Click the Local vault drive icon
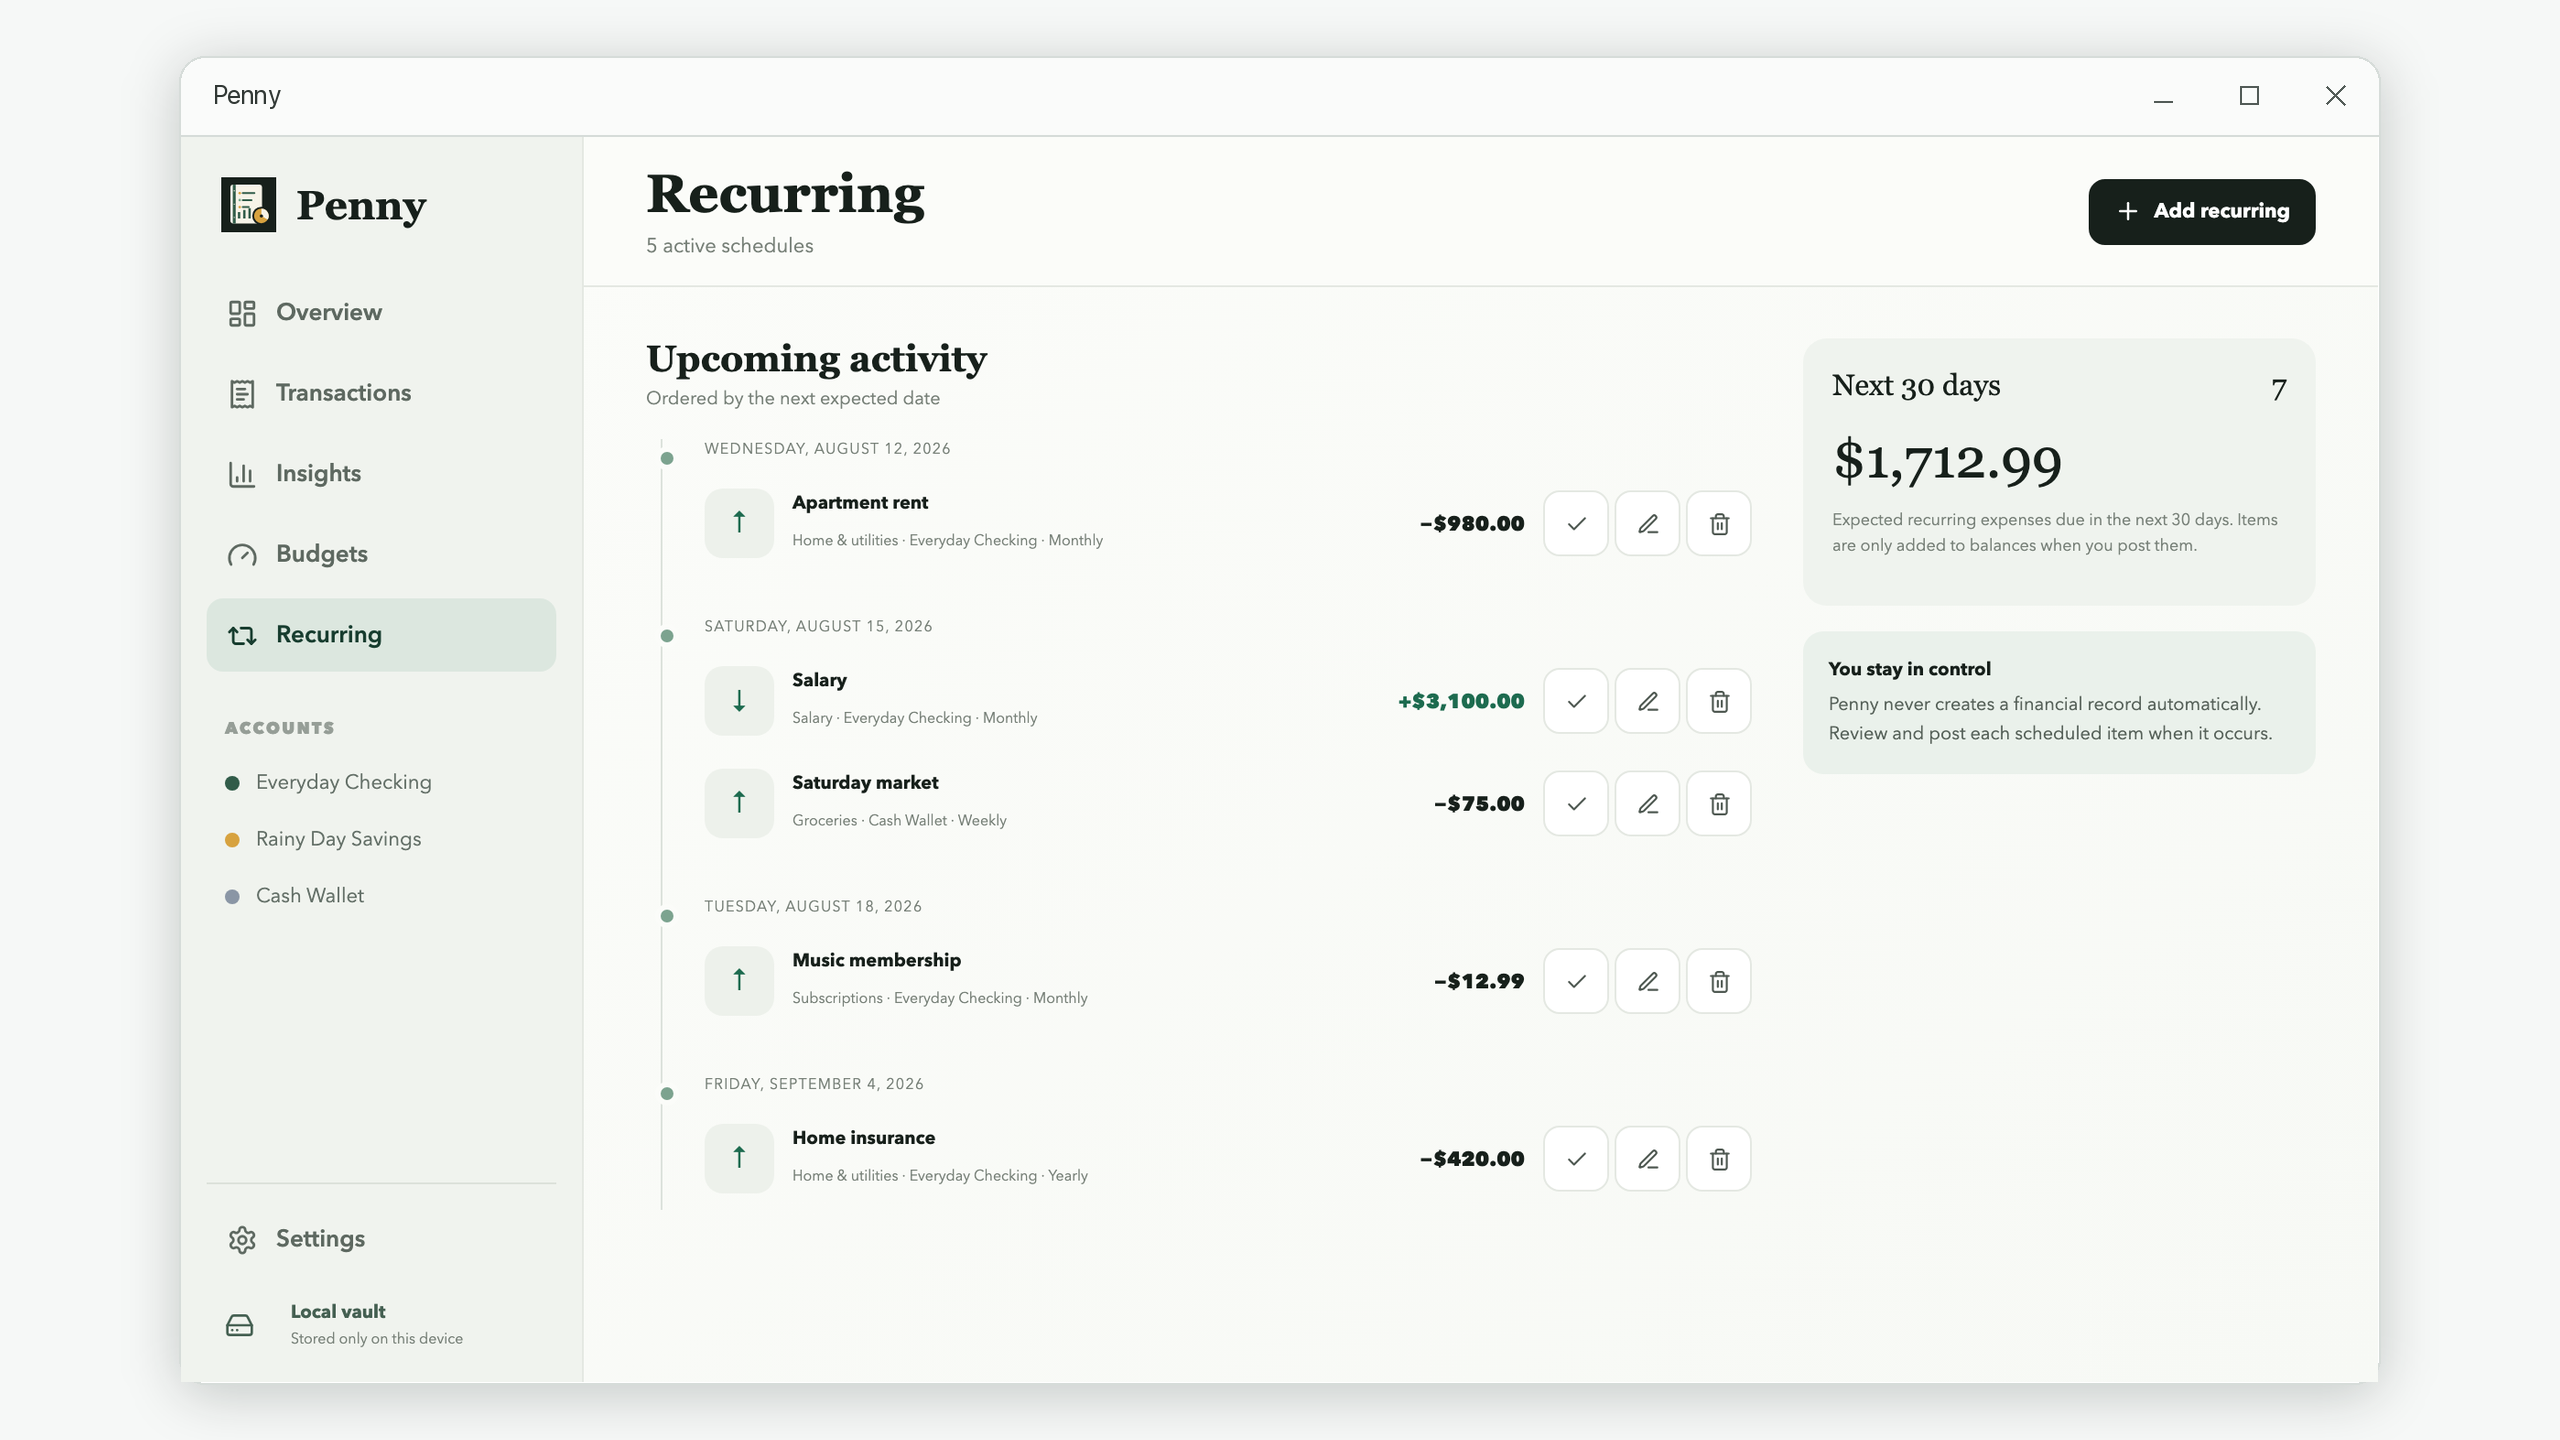 coord(240,1325)
